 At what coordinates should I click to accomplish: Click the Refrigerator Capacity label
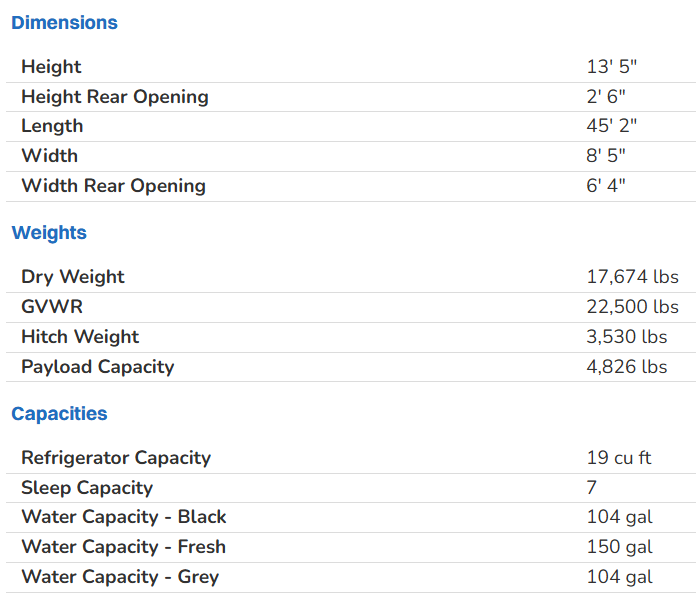[116, 457]
